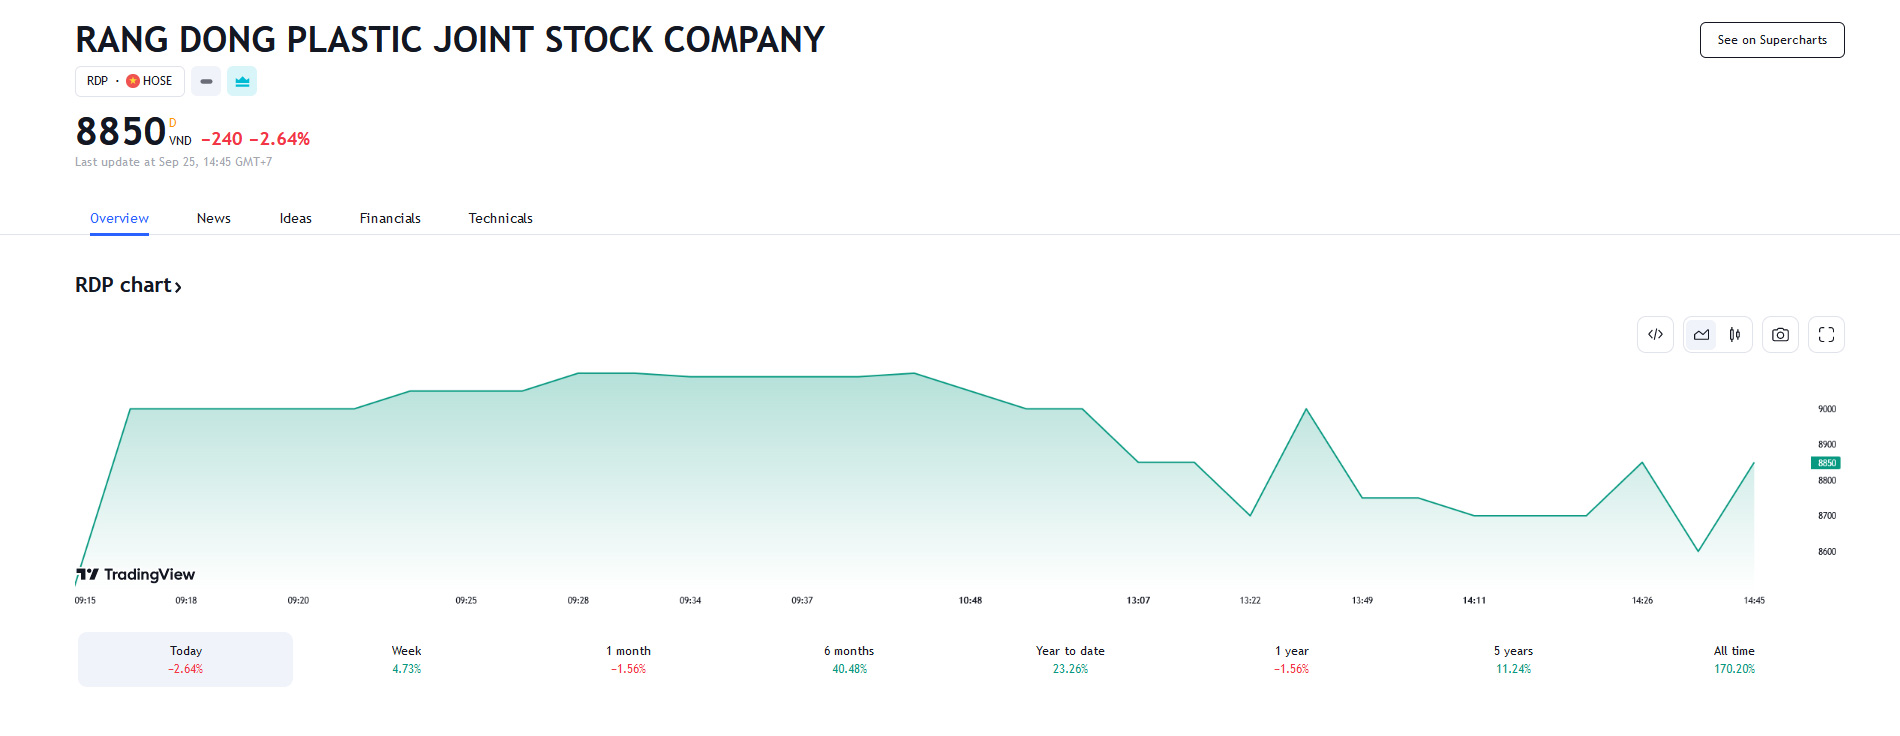Open the Technicals tab

click(500, 218)
